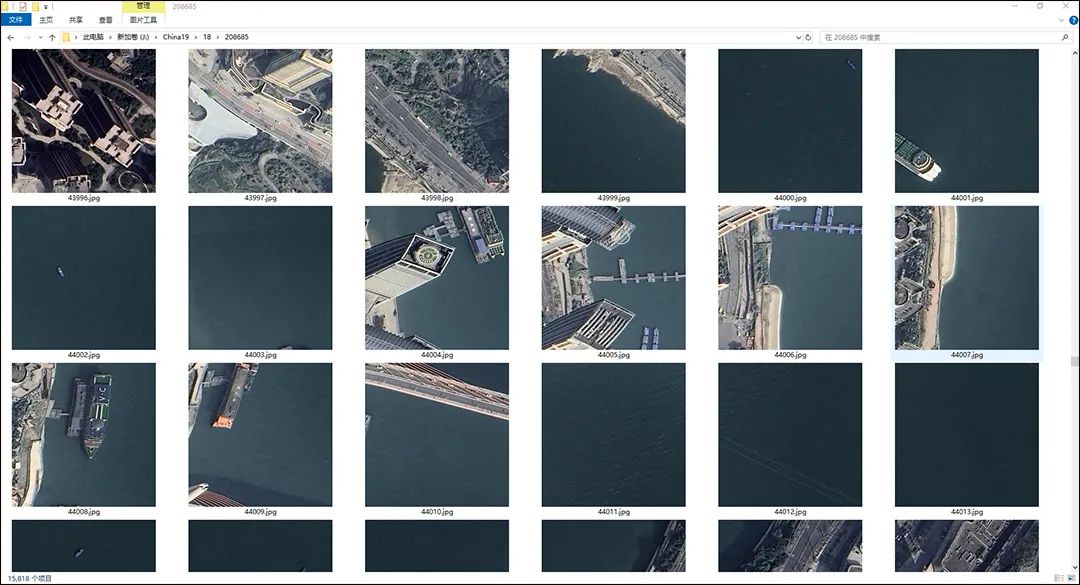Restore down the Explorer window

pos(1040,6)
